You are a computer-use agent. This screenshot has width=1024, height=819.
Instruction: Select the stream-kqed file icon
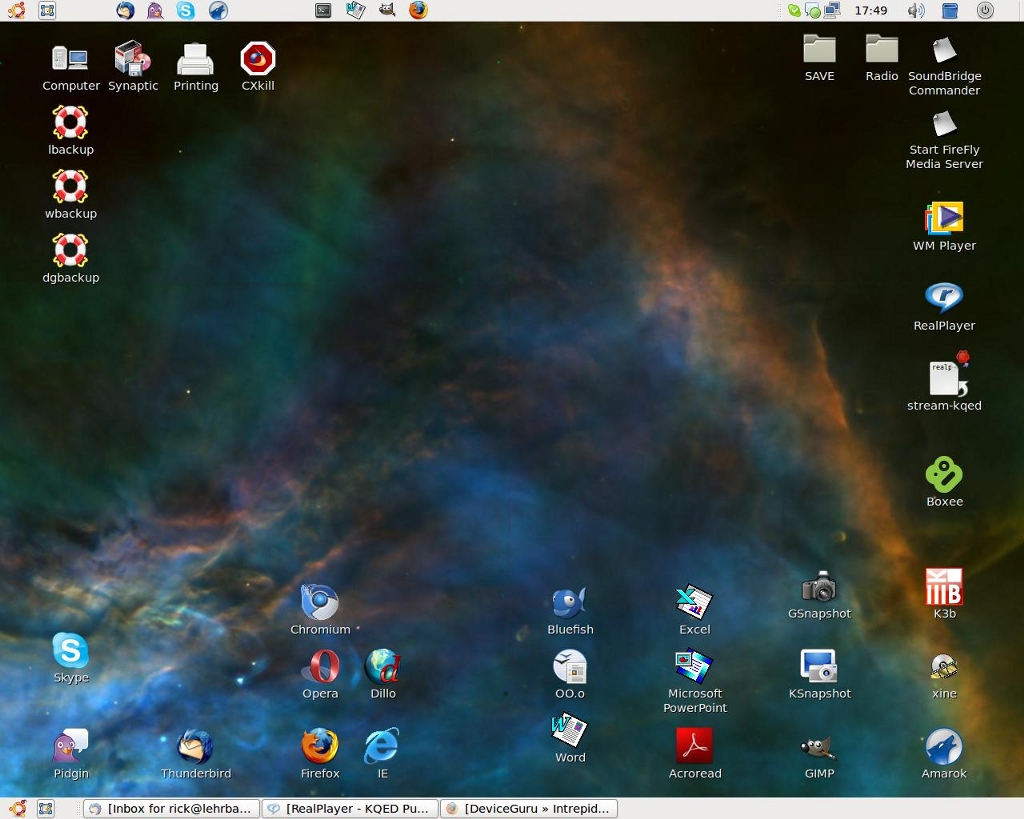(x=948, y=374)
